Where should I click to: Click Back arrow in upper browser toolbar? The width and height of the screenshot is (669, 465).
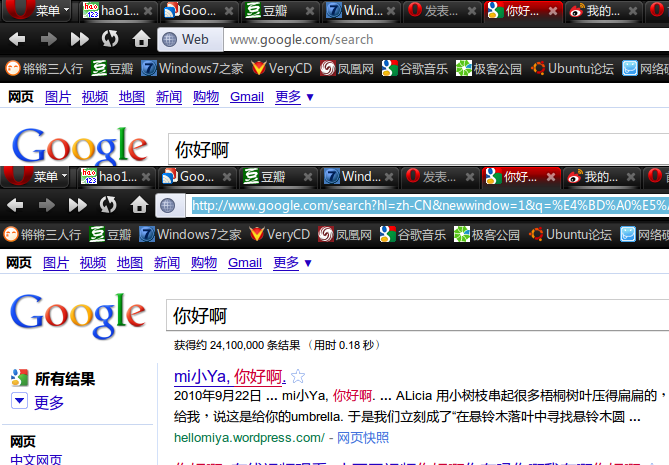click(17, 39)
